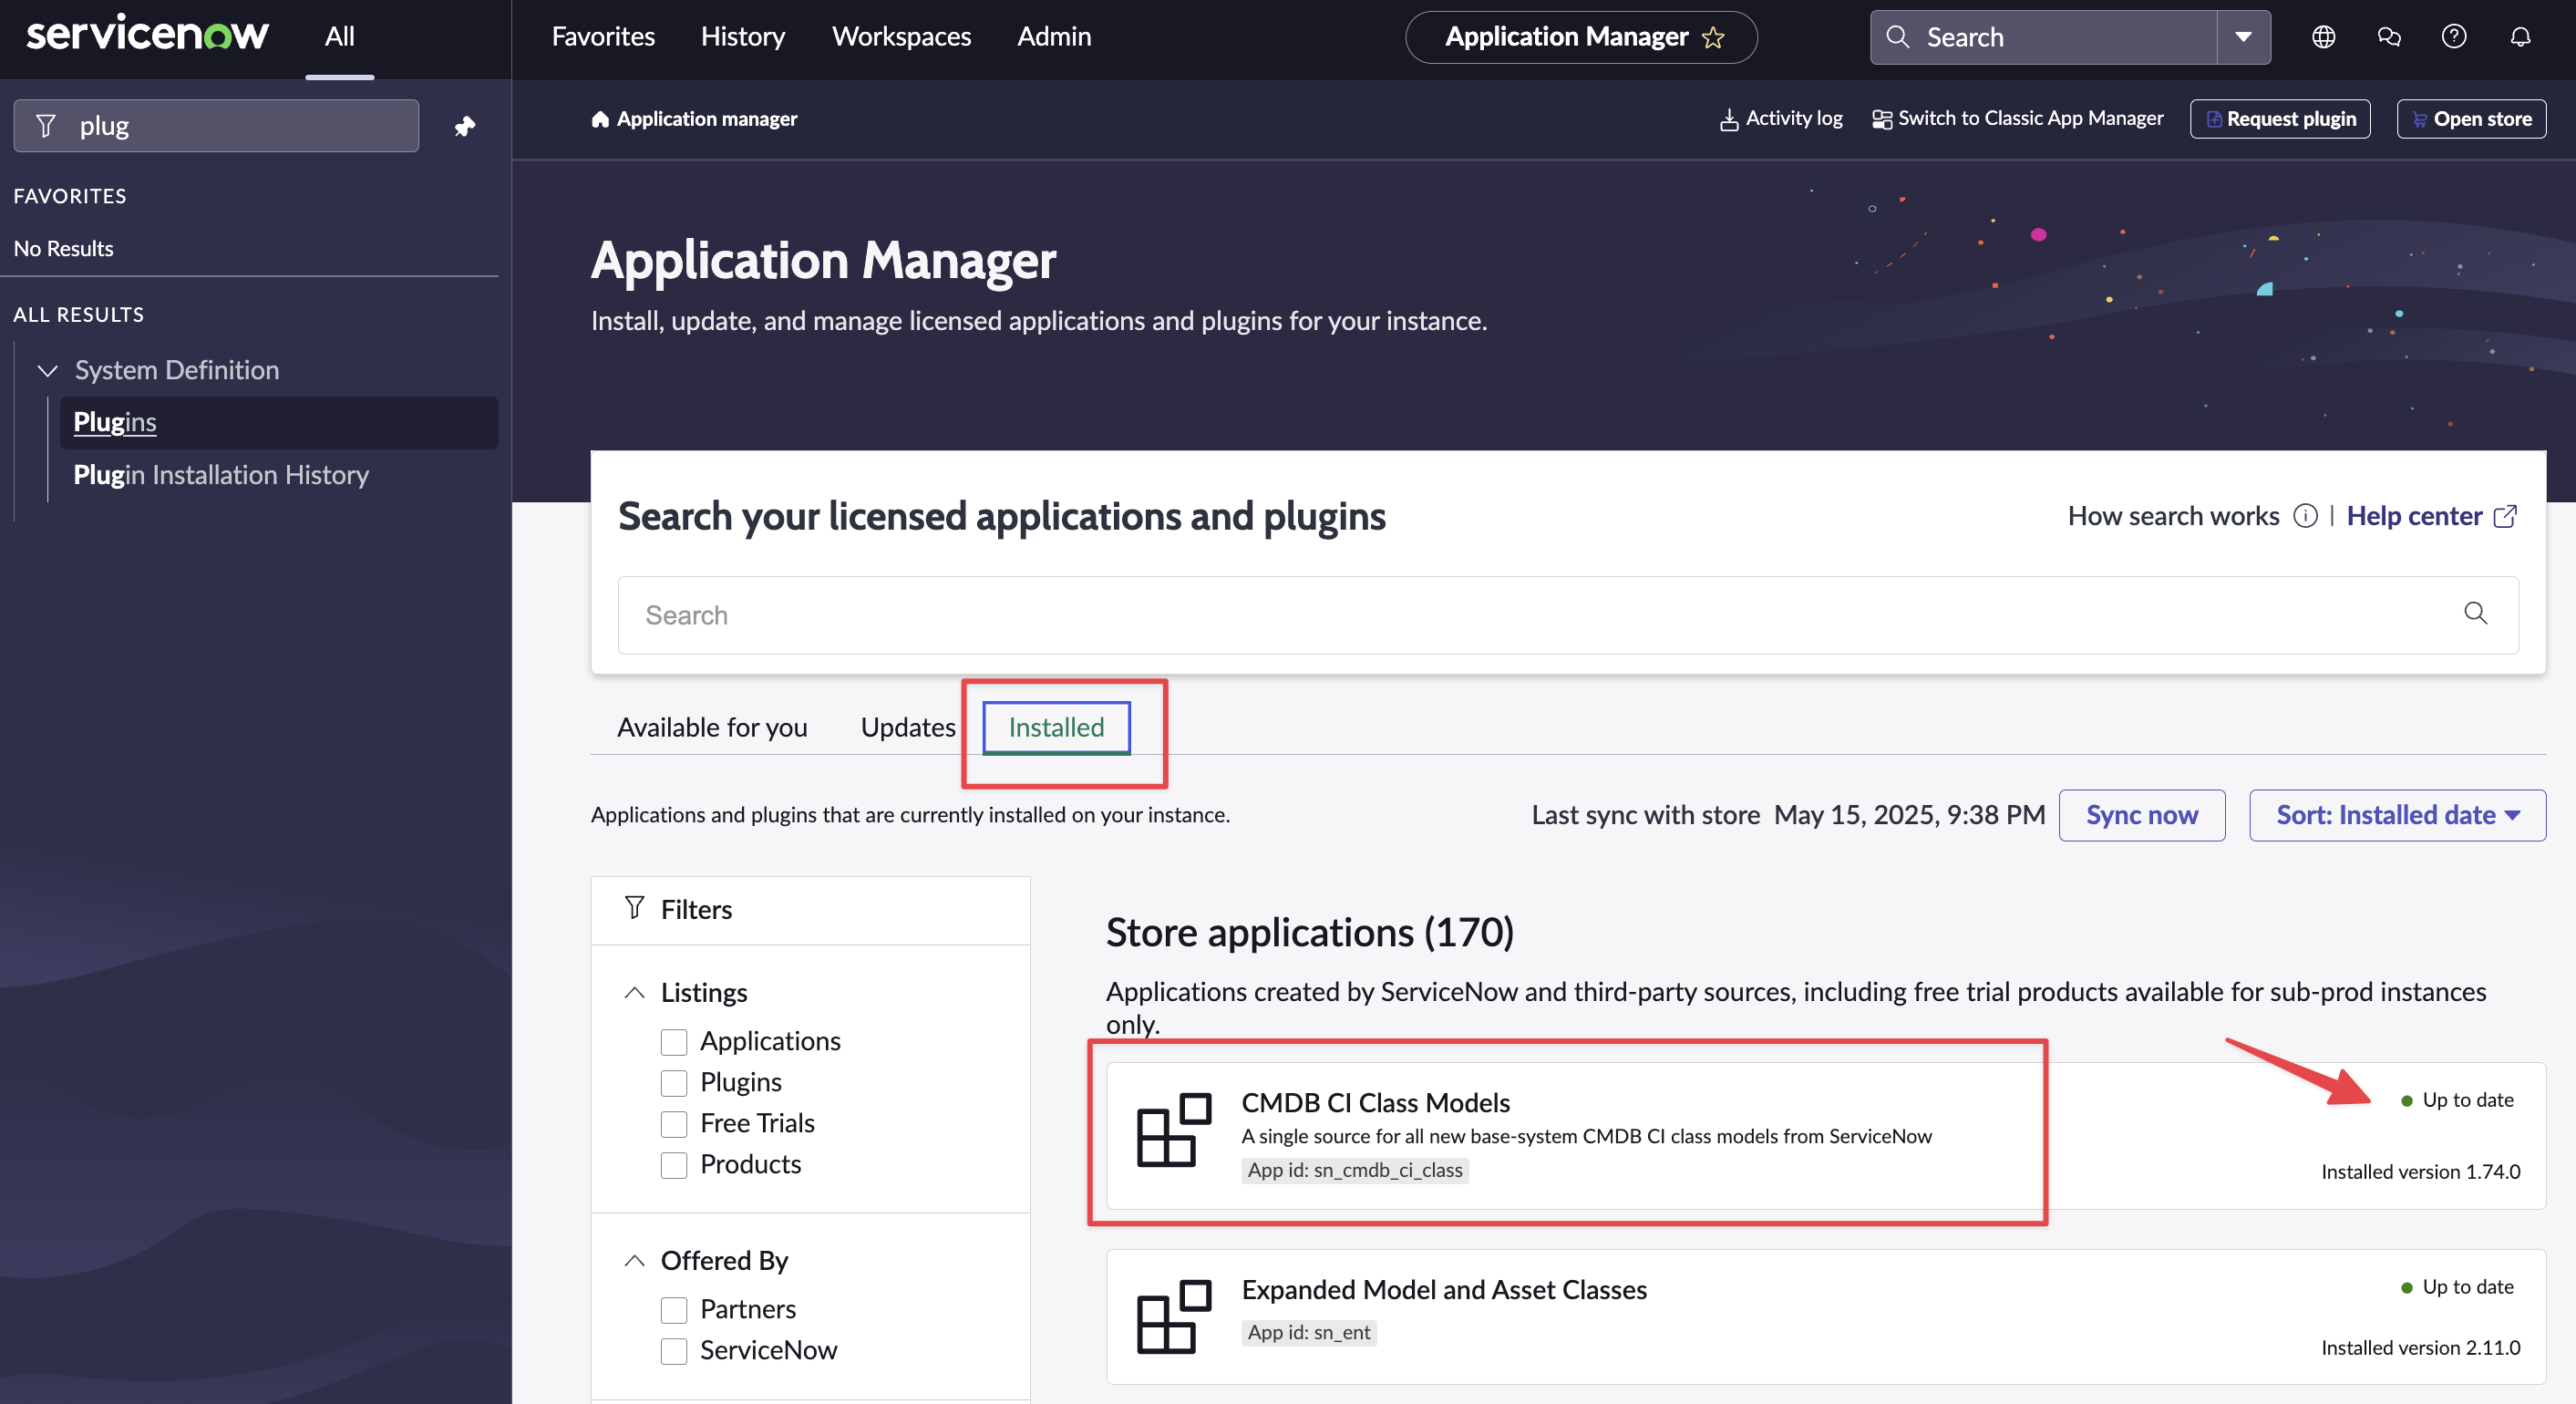Open the help question mark icon

[x=2453, y=37]
